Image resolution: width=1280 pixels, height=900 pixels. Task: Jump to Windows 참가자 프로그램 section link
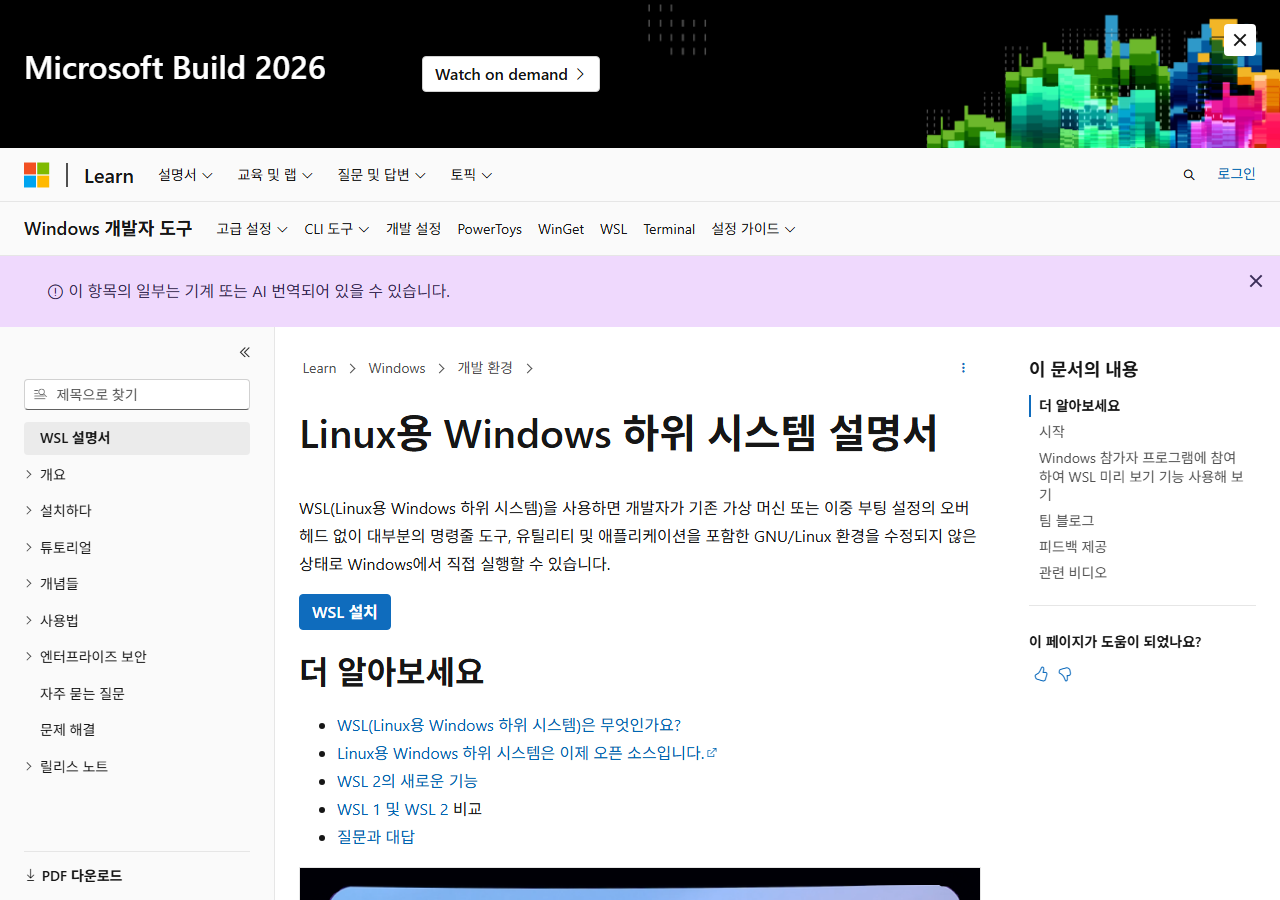(x=1141, y=476)
